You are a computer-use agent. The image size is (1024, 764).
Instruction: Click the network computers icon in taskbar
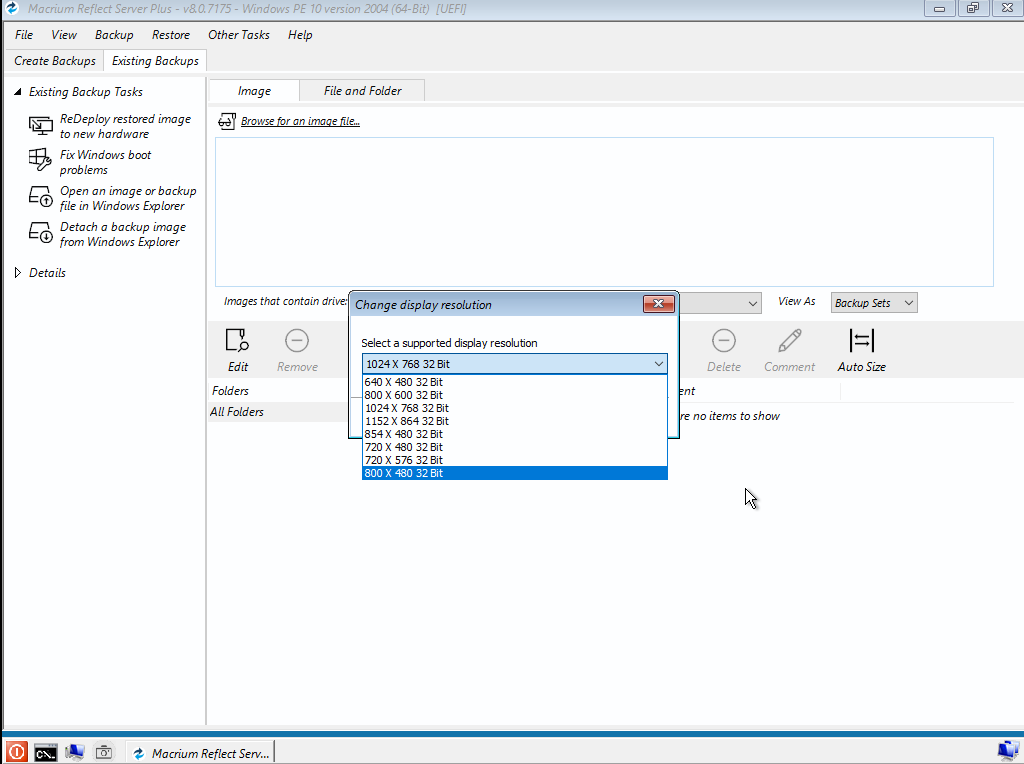pos(75,752)
